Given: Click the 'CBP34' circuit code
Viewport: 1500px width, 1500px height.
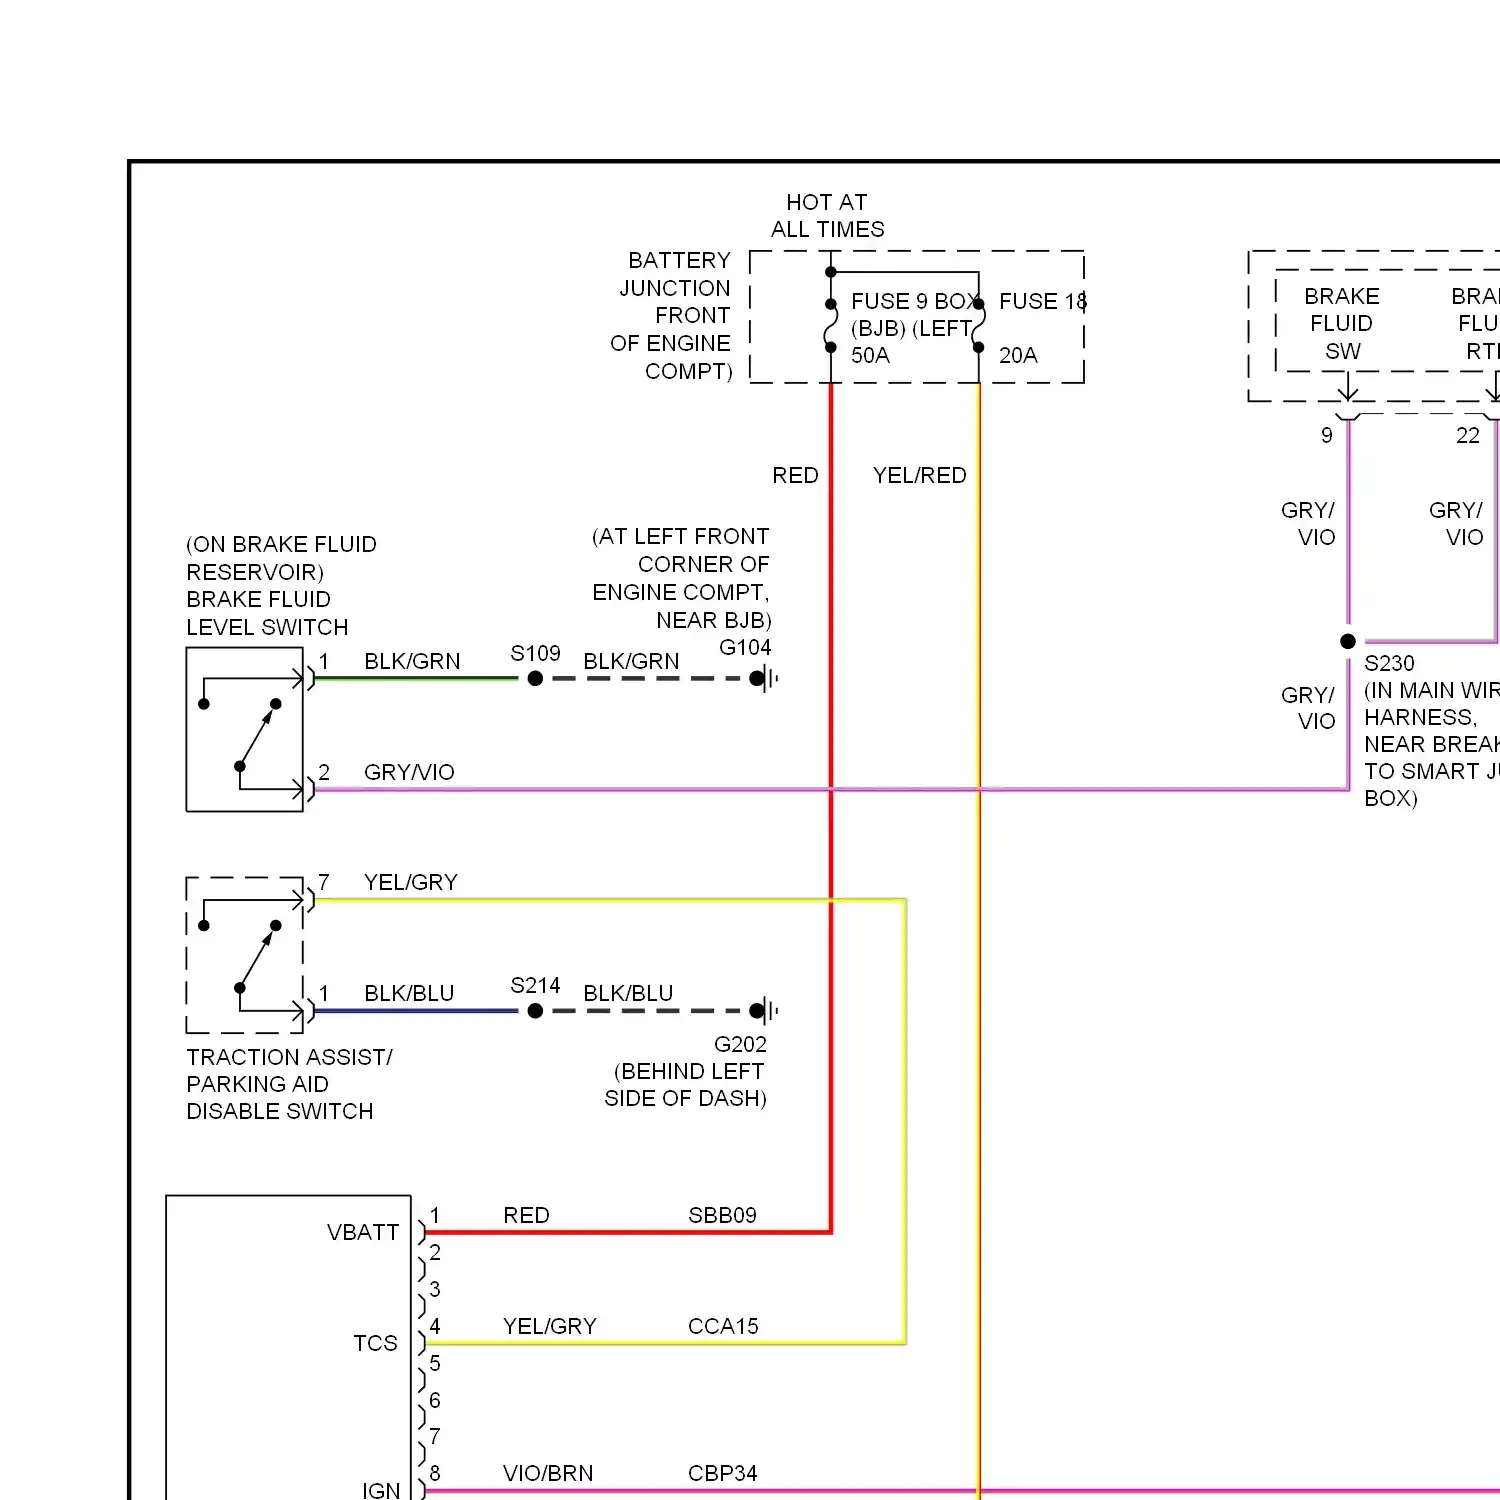Looking at the screenshot, I should coord(722,1473).
